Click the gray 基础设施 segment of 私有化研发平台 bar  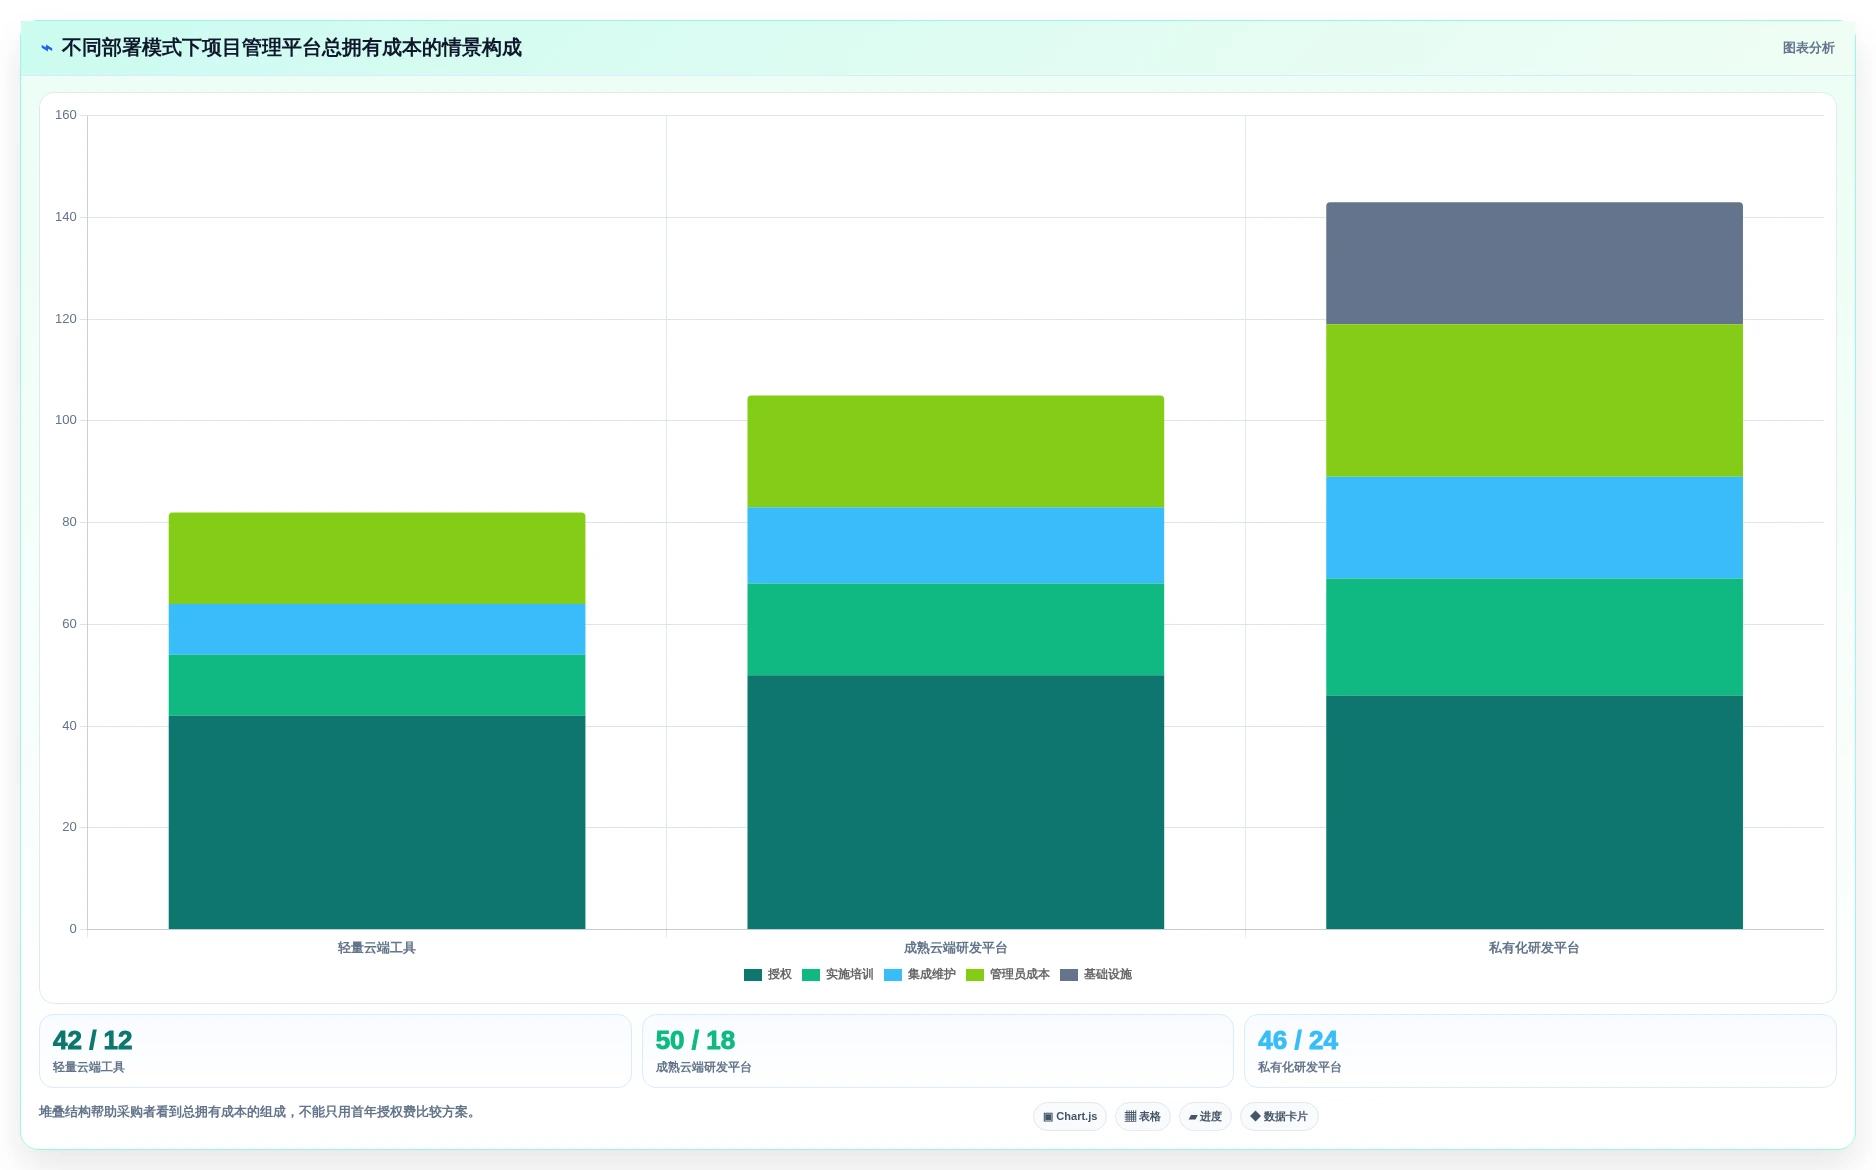(1534, 263)
